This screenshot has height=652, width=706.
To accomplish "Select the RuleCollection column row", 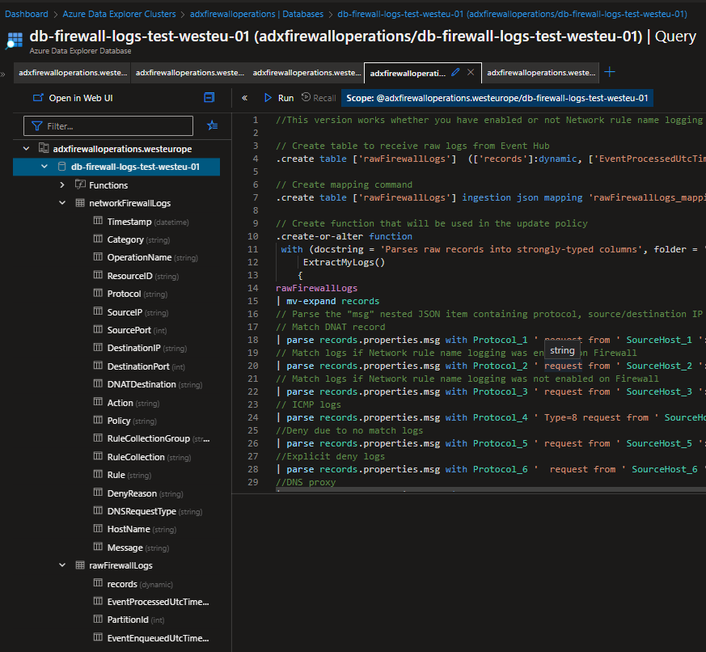I will tap(142, 457).
